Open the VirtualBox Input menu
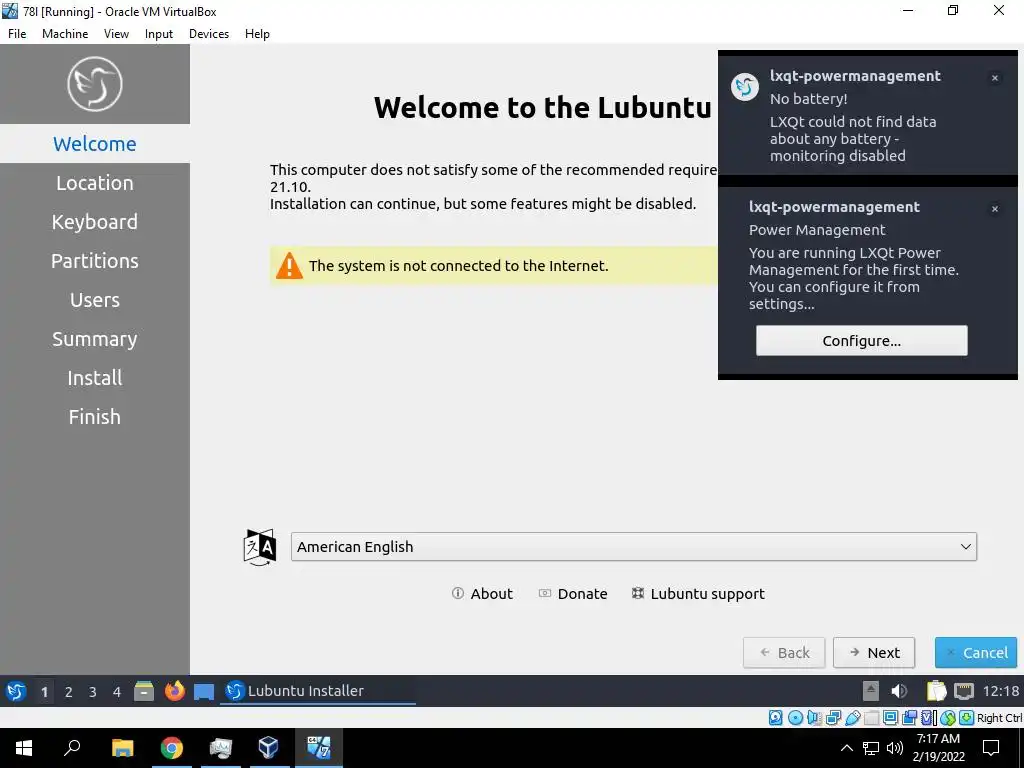 [159, 34]
